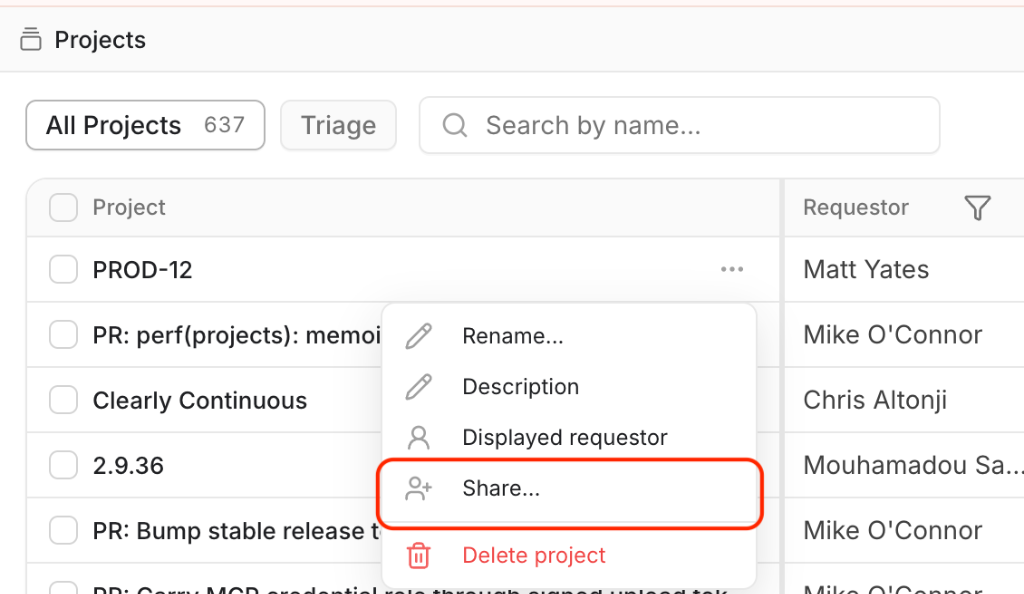Open the PR: Bump stable release project
The image size is (1024, 594).
[236, 531]
